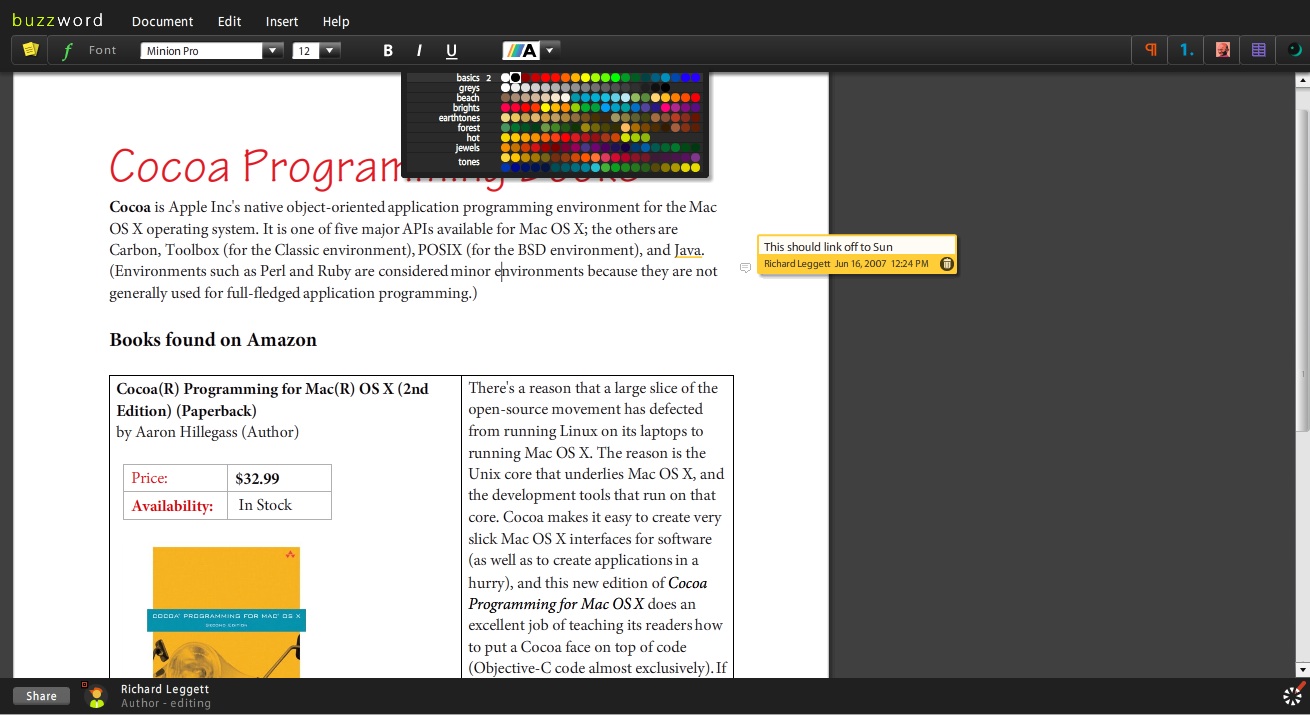Expand the font size 12 dropdown arrow
Screen dimensions: 1310x715
331,50
